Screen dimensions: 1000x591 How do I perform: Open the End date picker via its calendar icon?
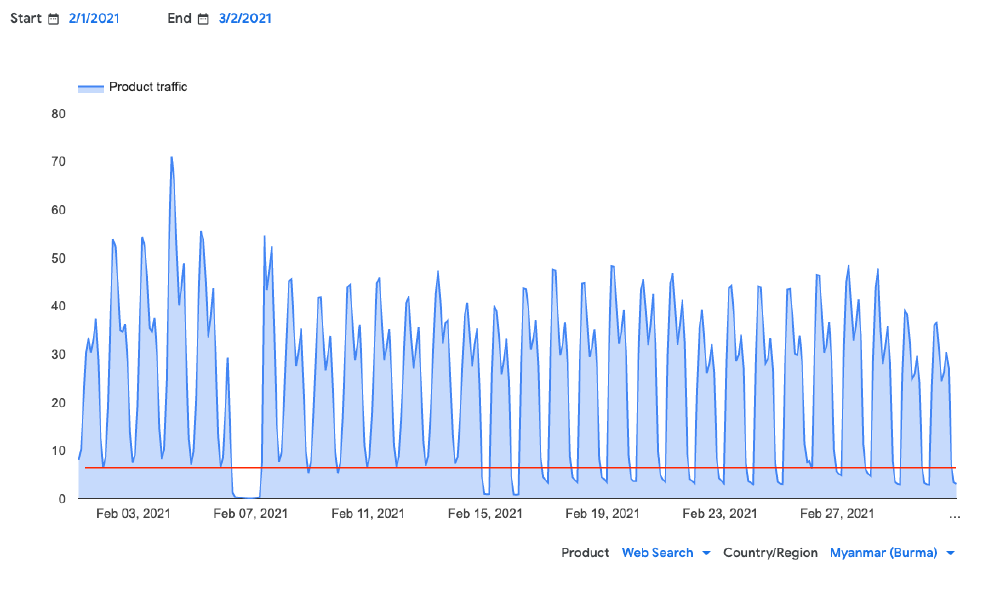(203, 18)
